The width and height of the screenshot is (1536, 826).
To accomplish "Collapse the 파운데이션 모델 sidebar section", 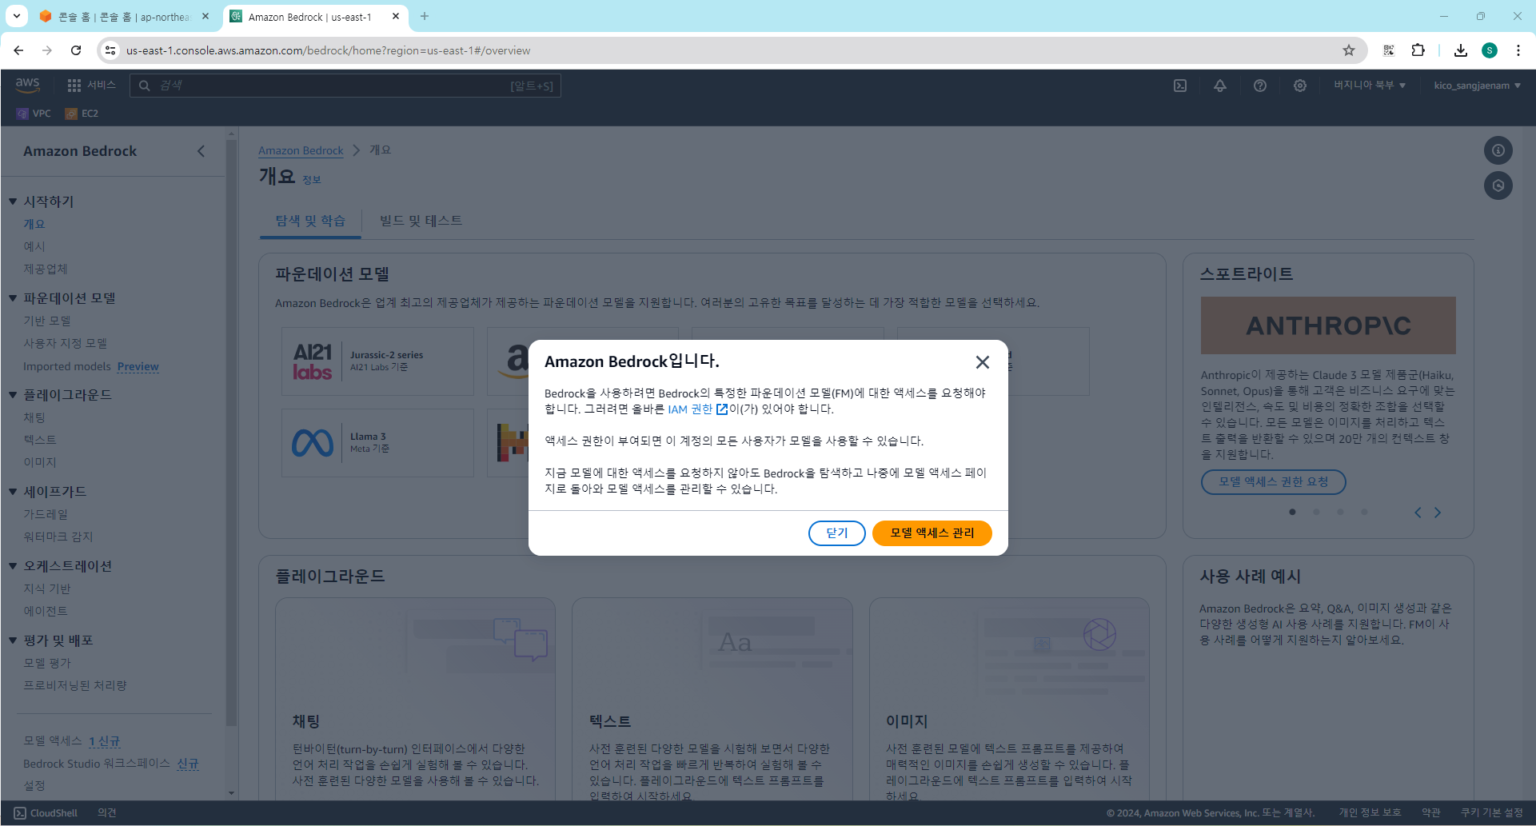I will pyautogui.click(x=13, y=298).
